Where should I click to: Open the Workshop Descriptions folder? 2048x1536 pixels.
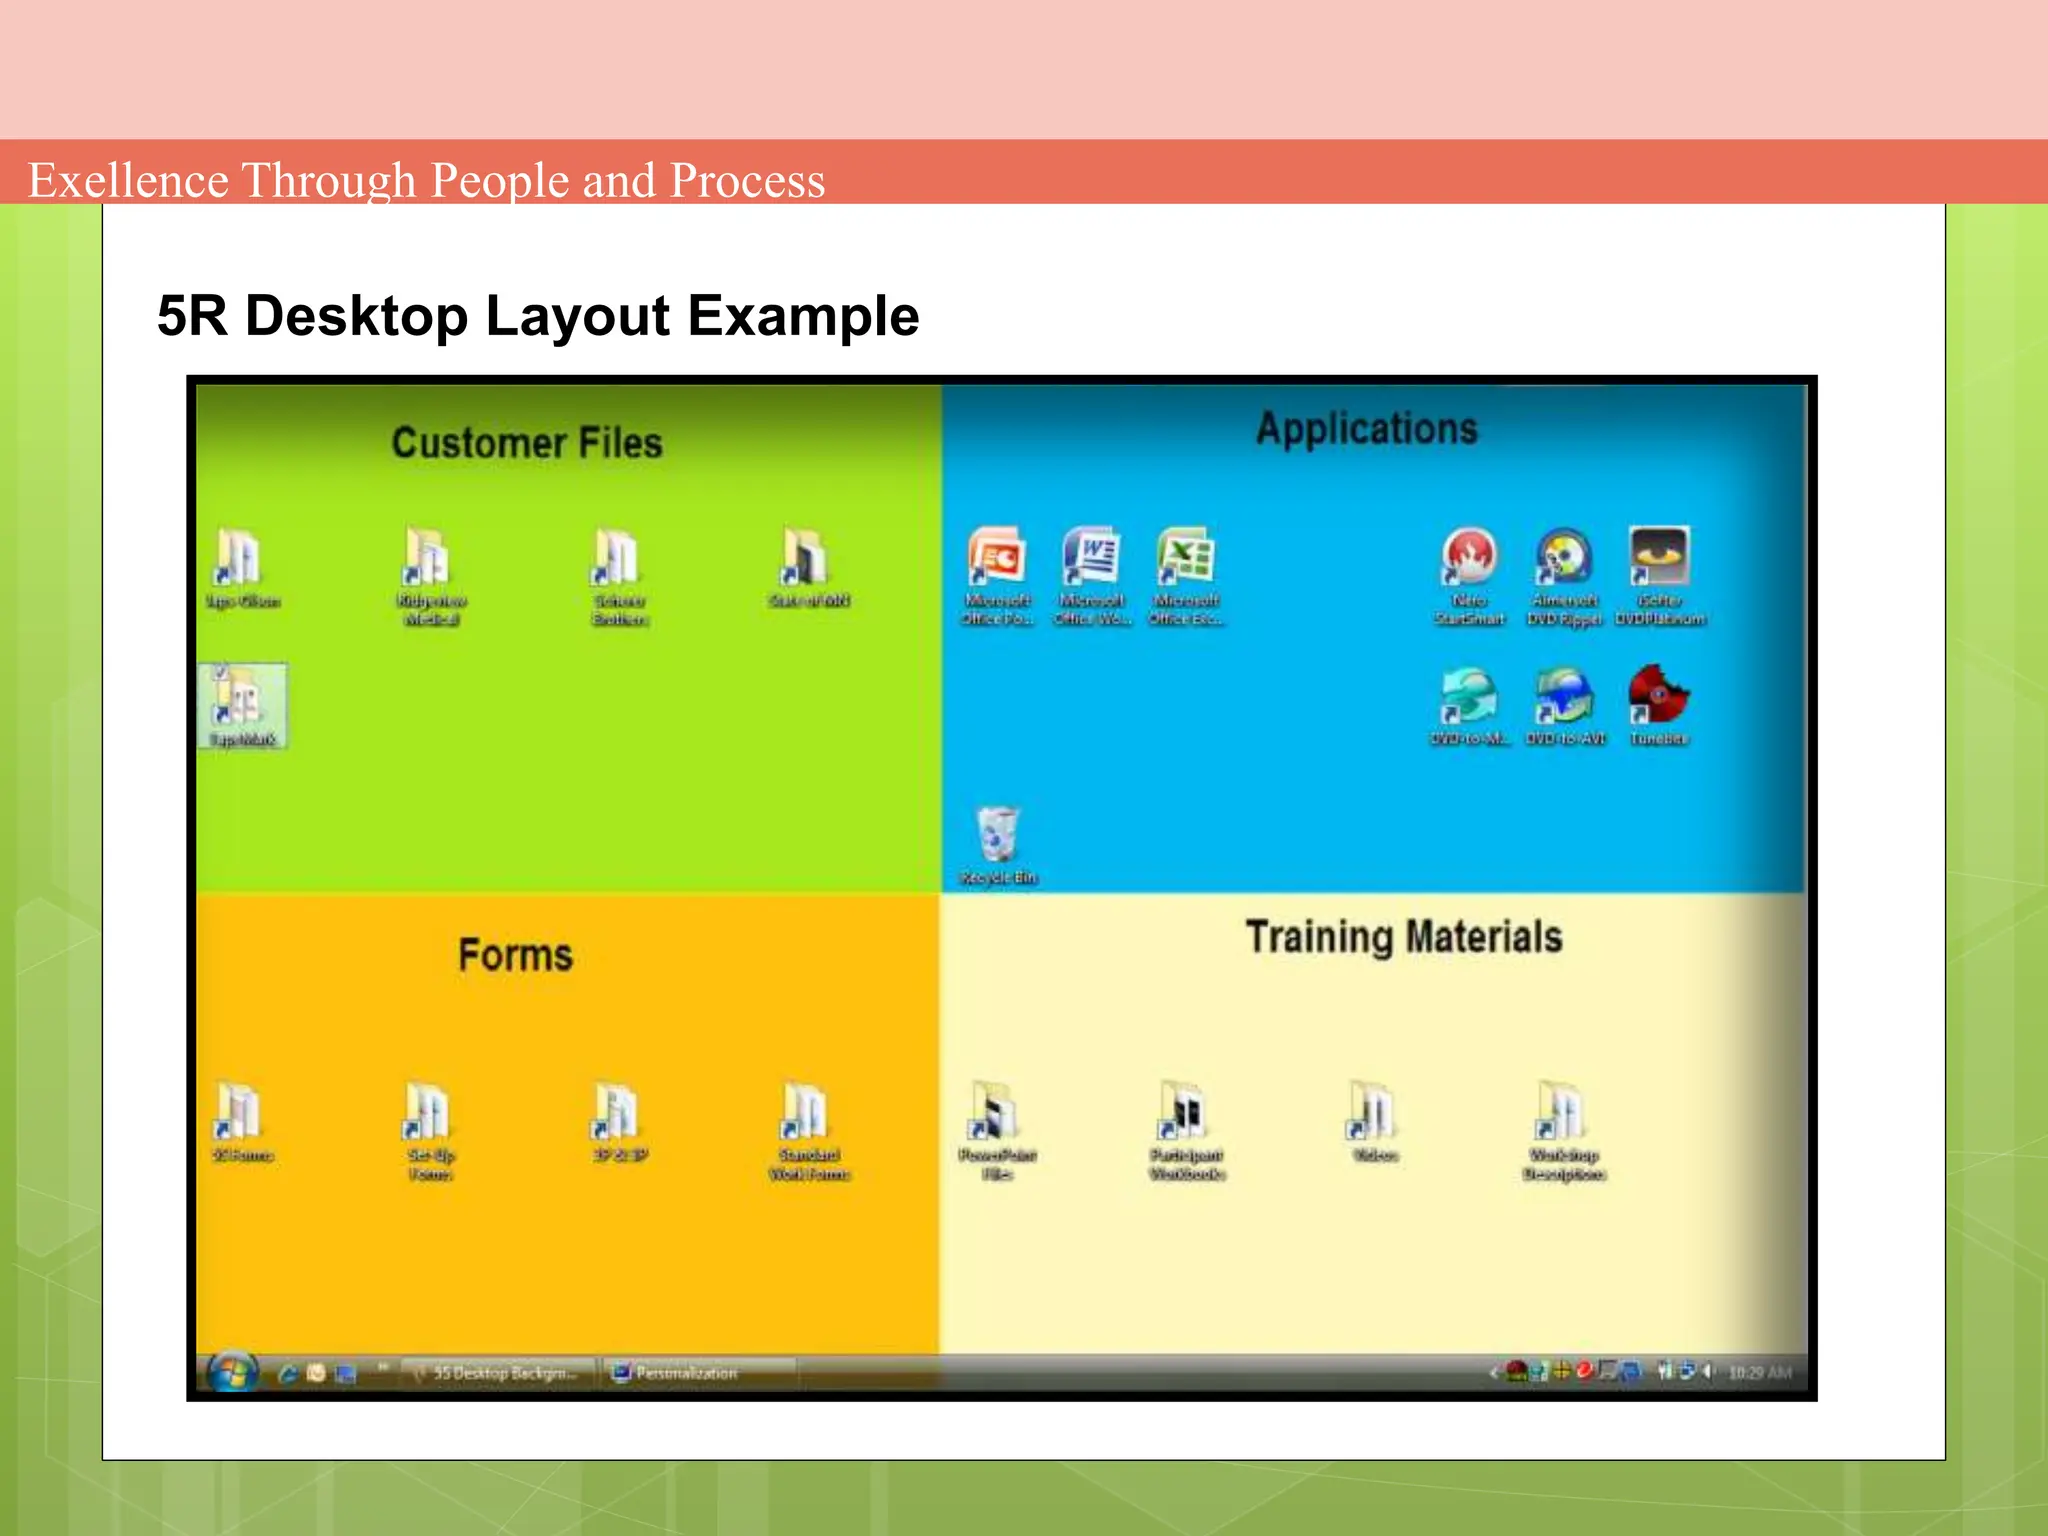pos(1562,1112)
